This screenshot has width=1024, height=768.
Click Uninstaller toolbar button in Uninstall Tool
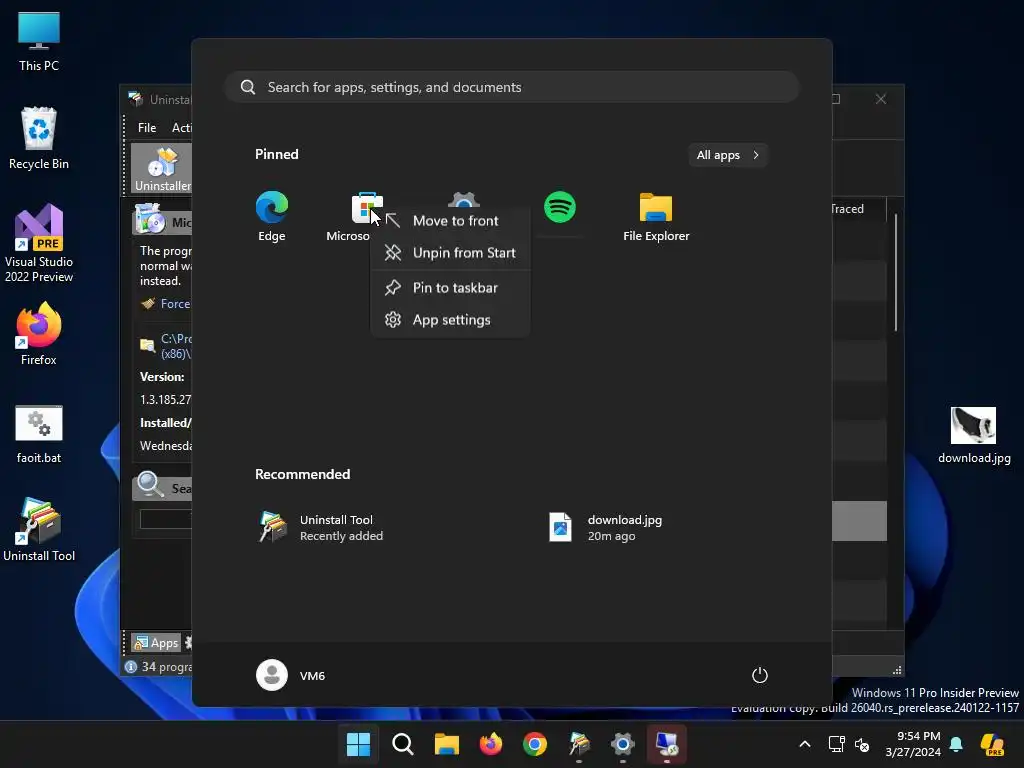click(162, 168)
